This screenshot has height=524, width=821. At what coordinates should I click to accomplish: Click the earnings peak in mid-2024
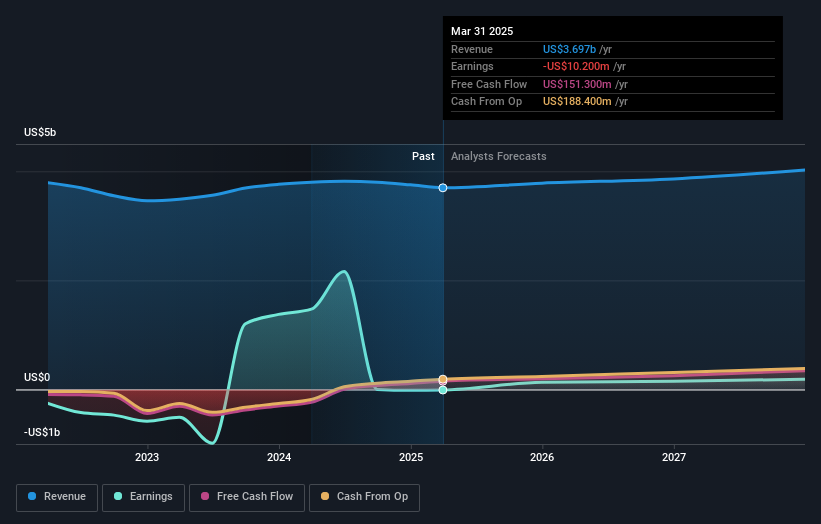343,271
